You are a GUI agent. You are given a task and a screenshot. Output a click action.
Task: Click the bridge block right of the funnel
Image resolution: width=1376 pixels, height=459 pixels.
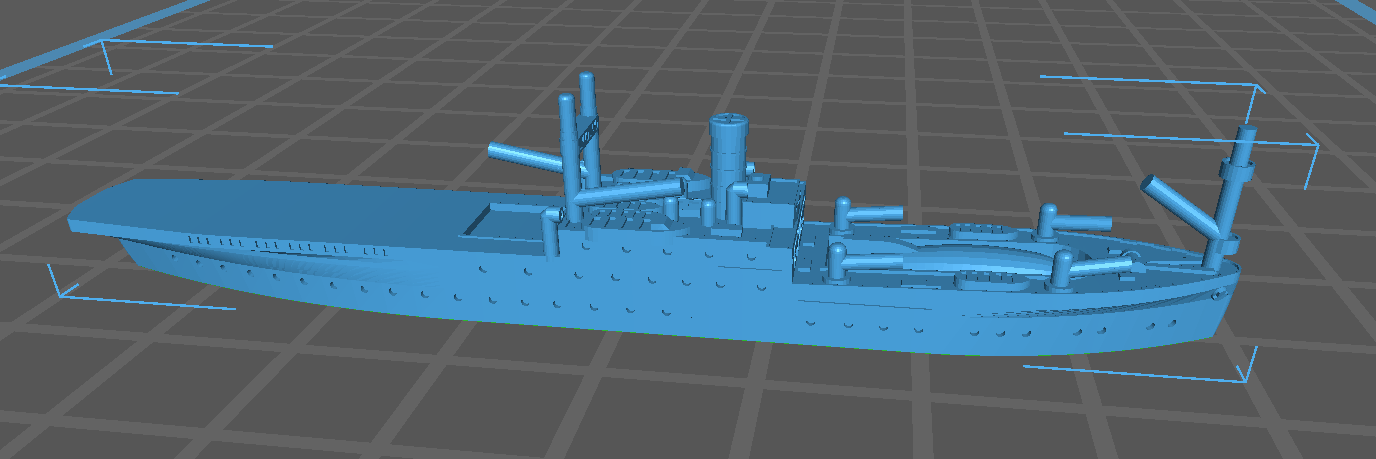click(x=772, y=208)
